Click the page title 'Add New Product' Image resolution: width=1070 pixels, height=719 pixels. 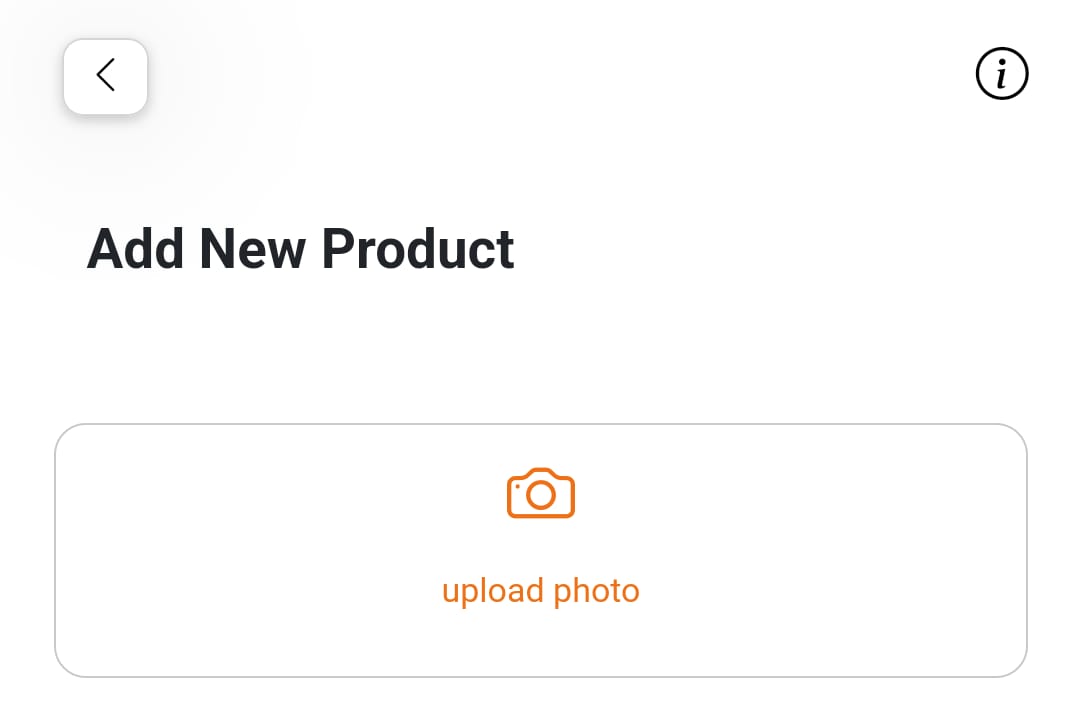point(300,249)
